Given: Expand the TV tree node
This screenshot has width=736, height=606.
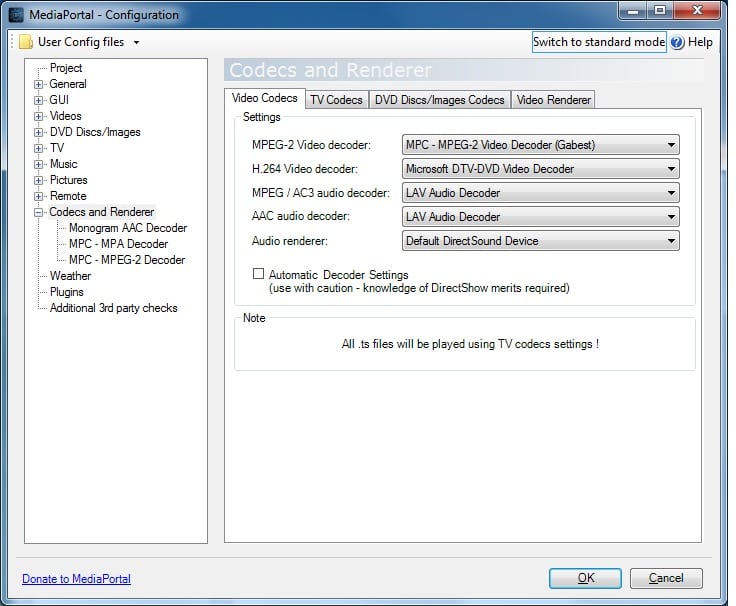Looking at the screenshot, I should pyautogui.click(x=39, y=149).
